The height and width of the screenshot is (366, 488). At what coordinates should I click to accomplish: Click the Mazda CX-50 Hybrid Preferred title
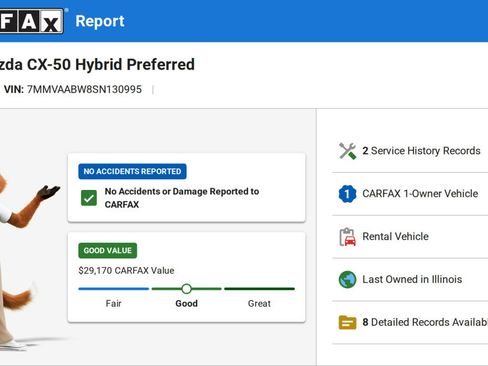coord(97,64)
